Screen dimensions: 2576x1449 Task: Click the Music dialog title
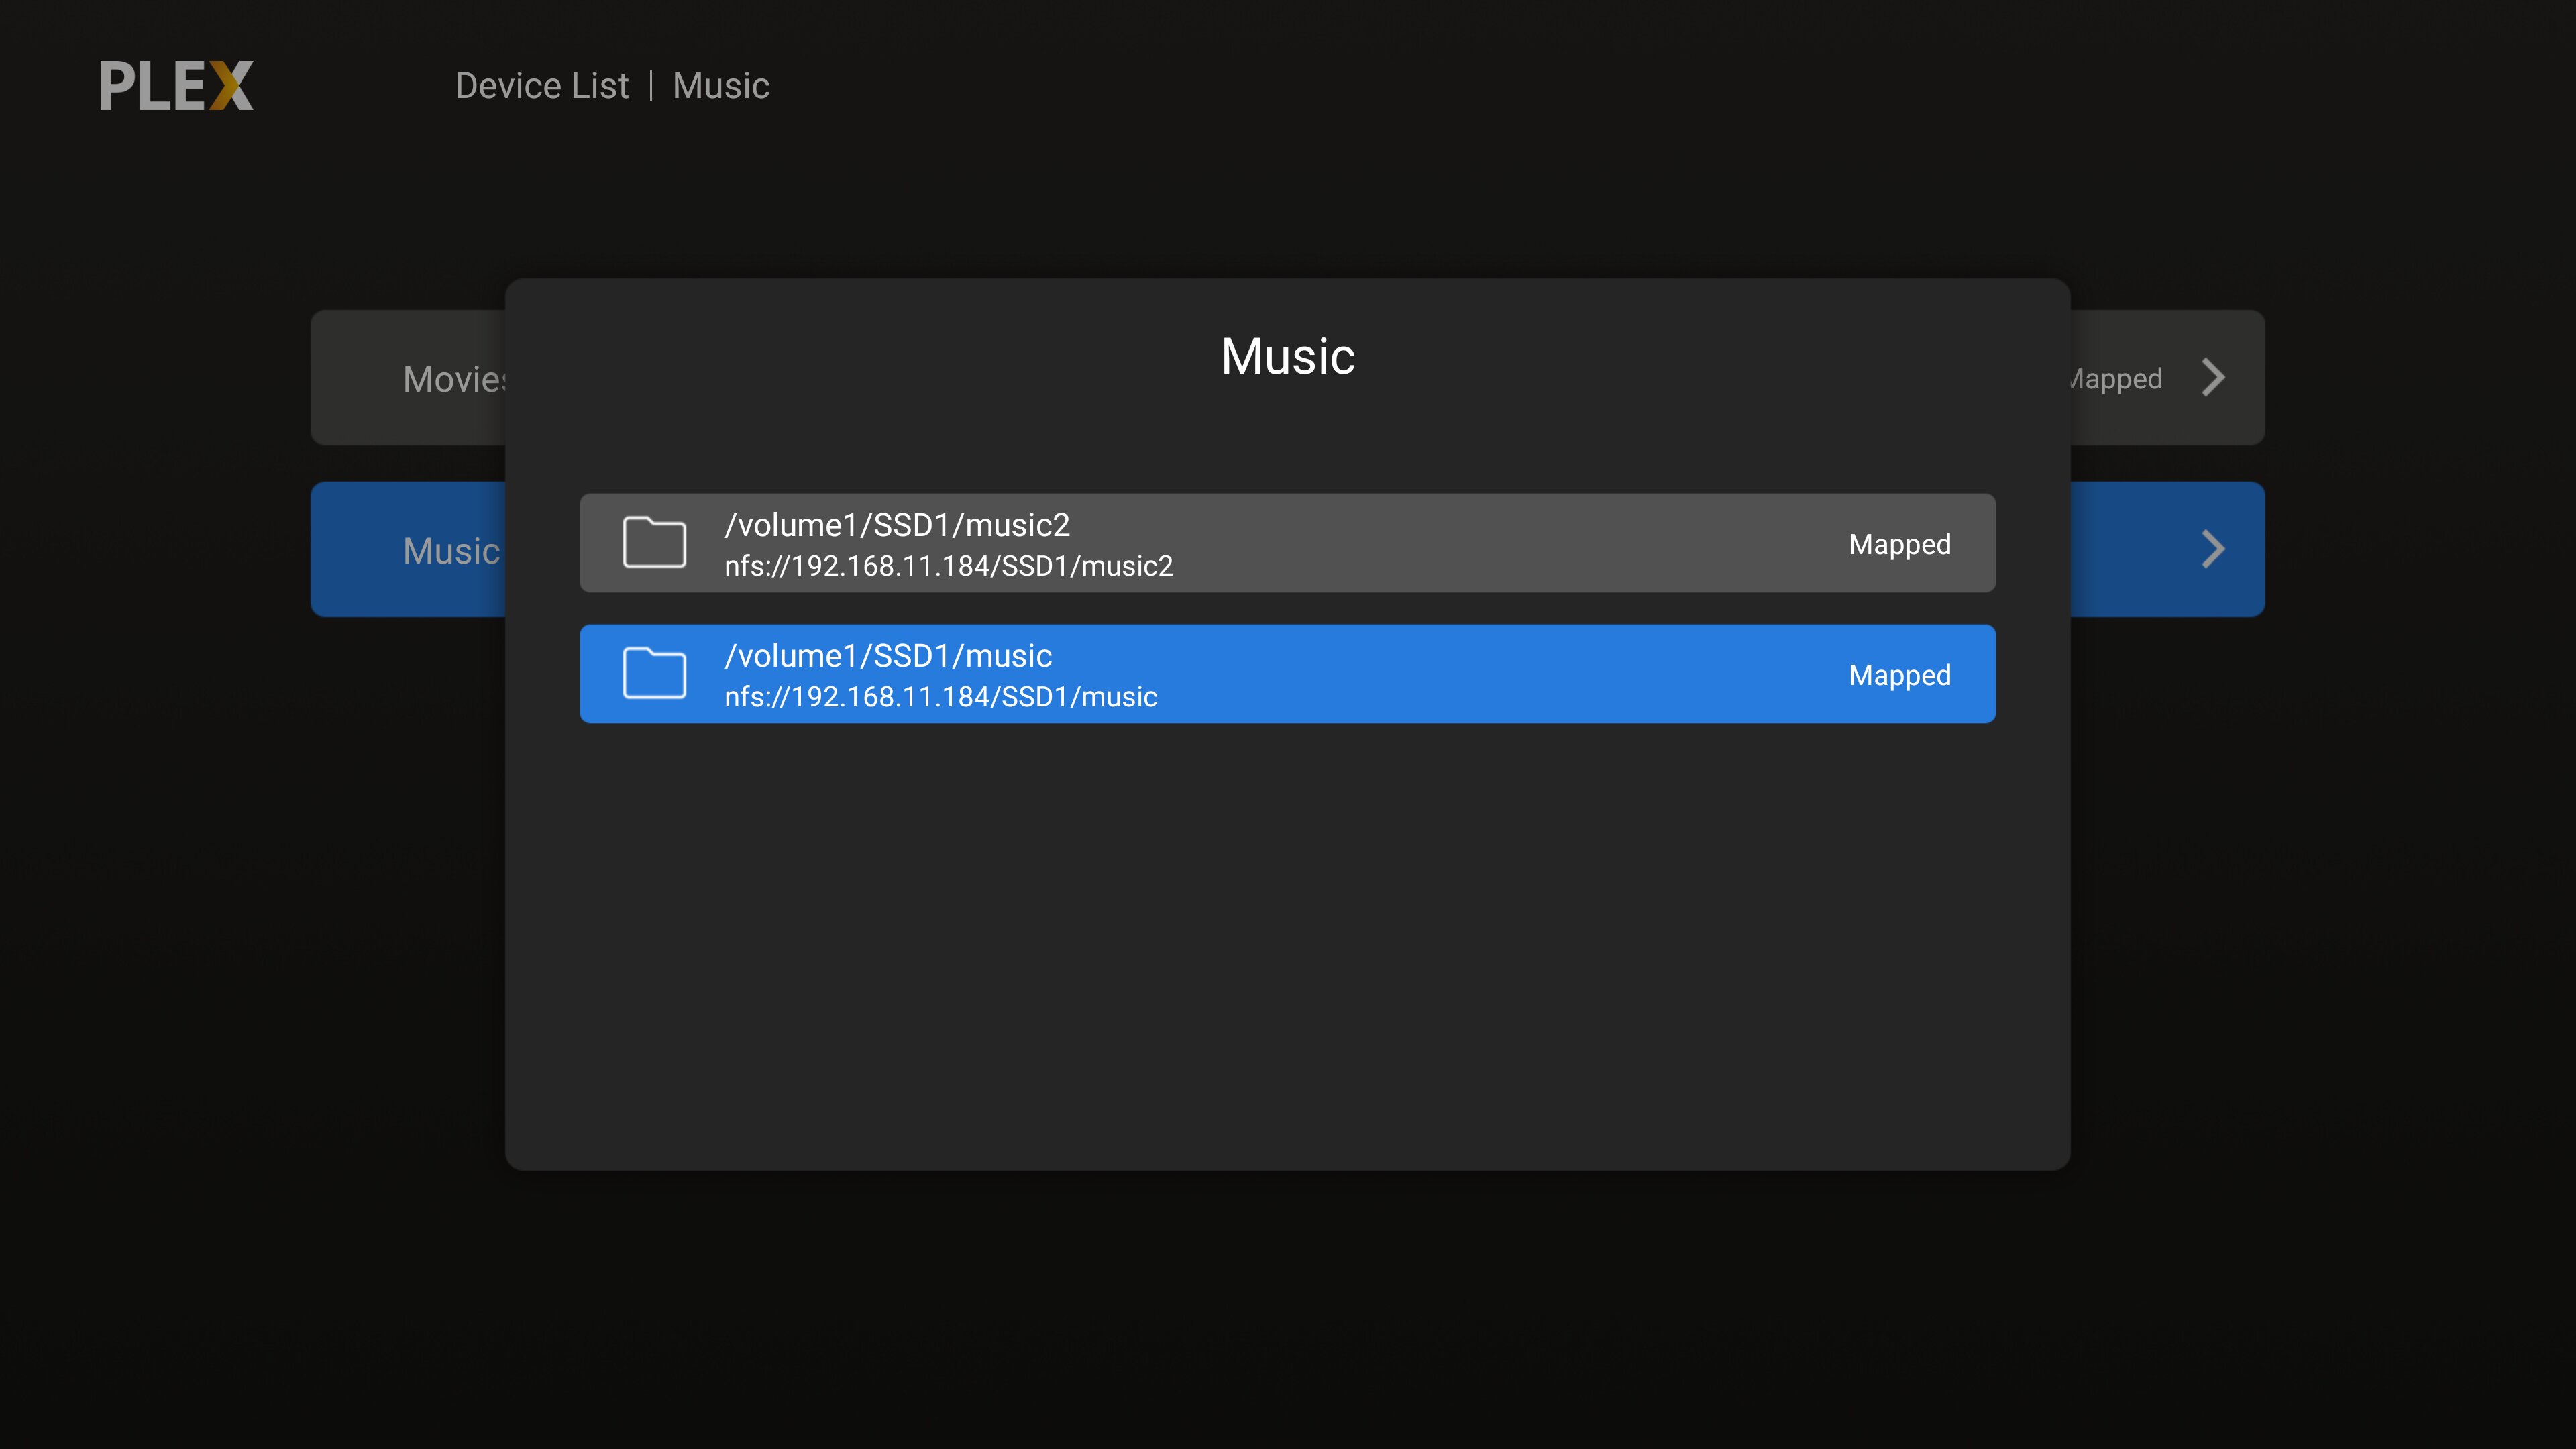coord(1287,356)
